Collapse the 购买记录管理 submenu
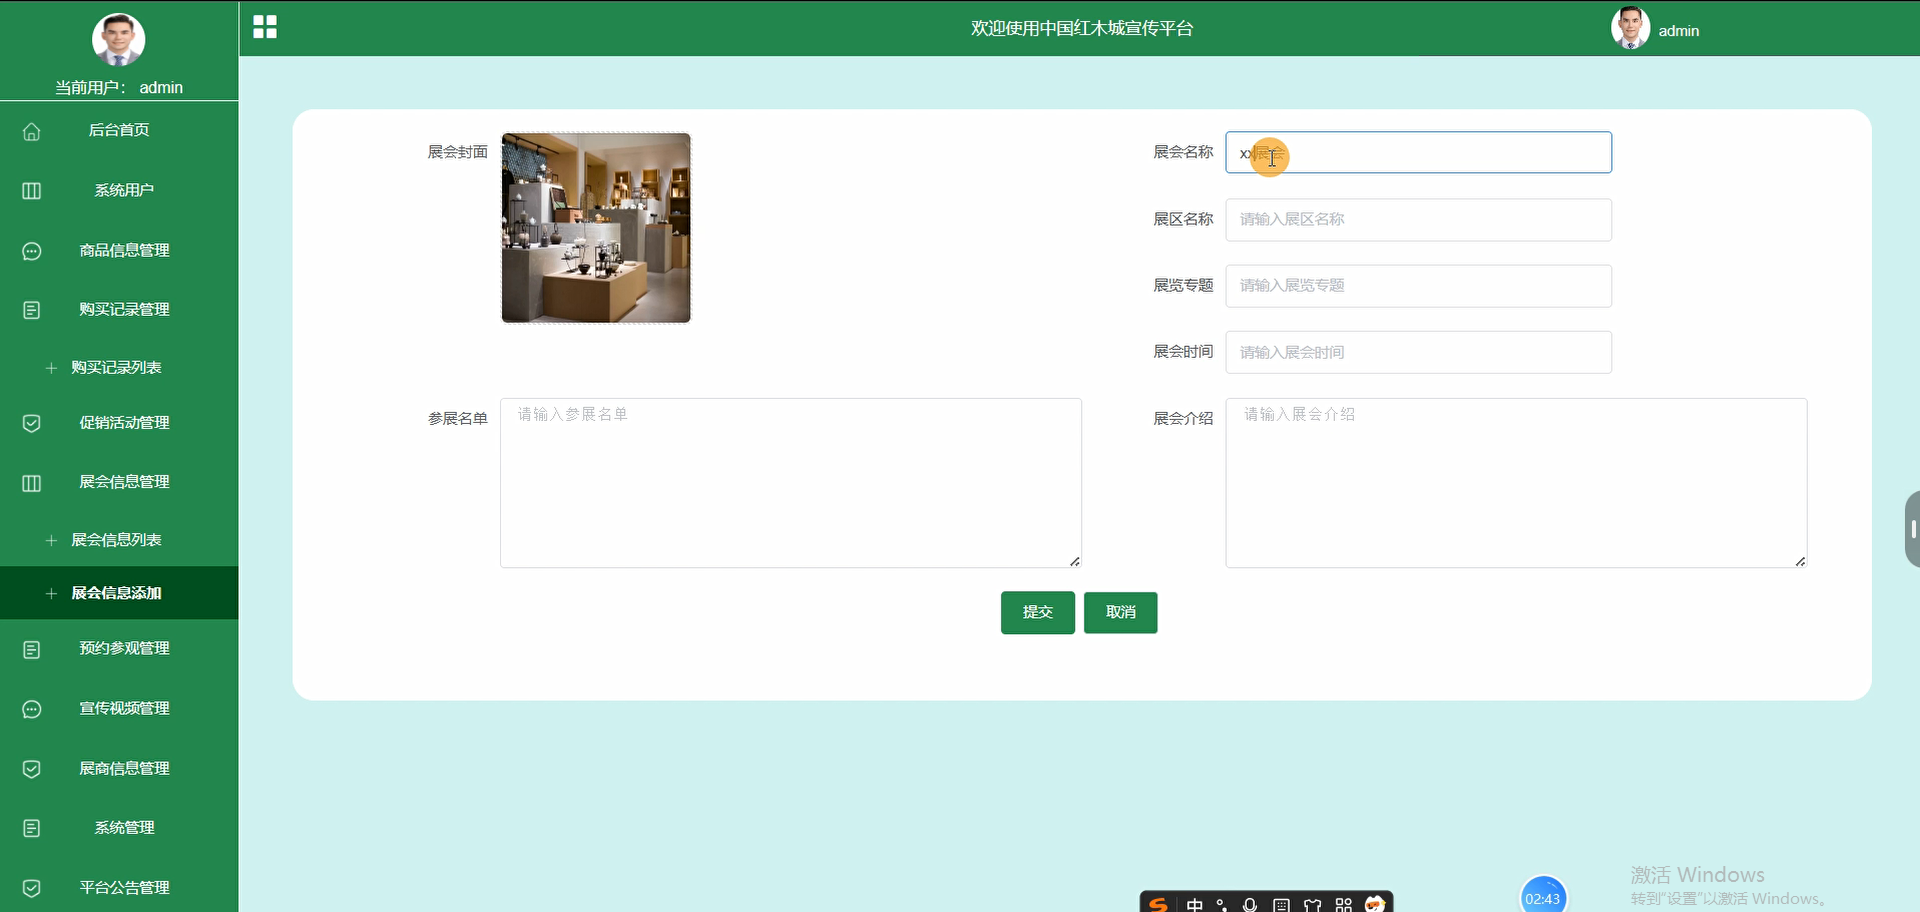 124,309
